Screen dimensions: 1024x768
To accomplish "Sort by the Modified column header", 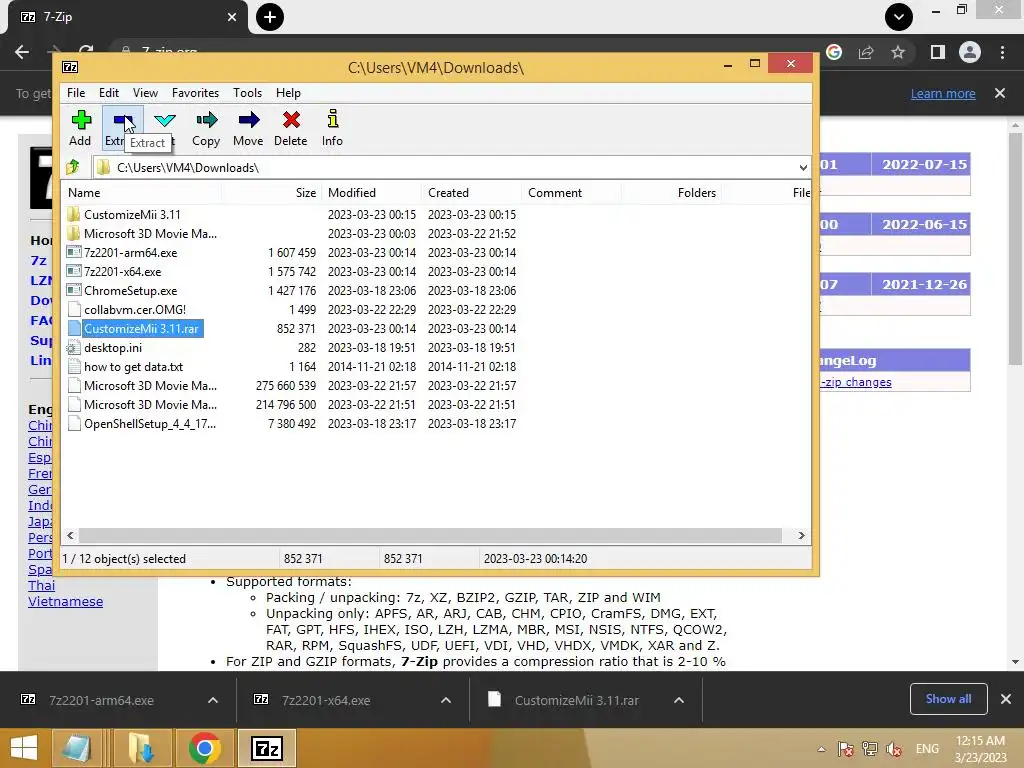I will click(x=372, y=193).
